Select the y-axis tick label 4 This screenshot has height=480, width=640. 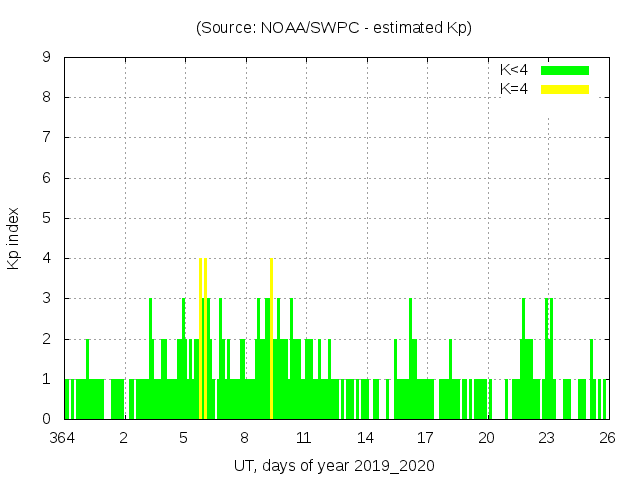point(47,259)
